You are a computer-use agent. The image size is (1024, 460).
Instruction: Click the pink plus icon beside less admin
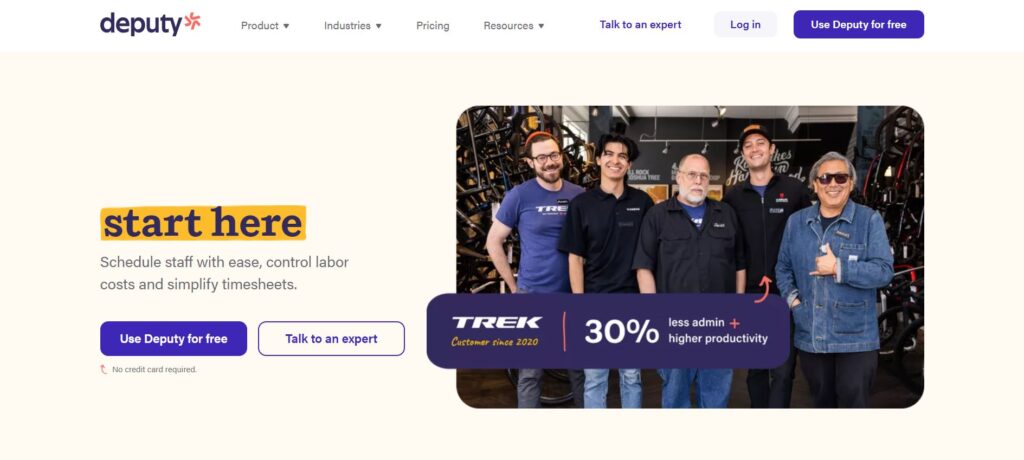[735, 323]
